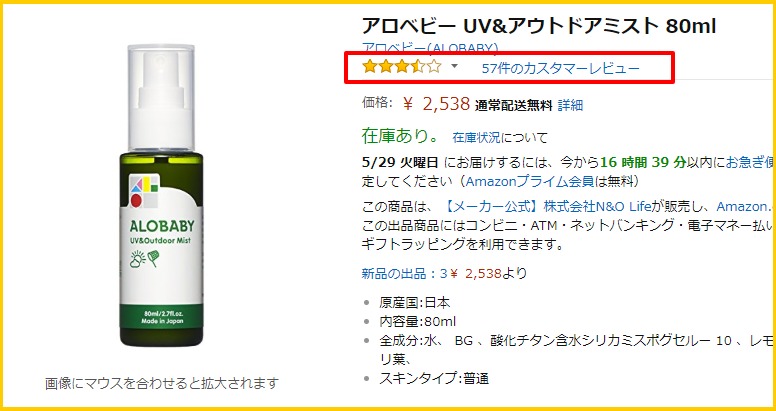Image resolution: width=776 pixels, height=411 pixels.
Task: Click the spray pump cap of bottle
Action: (161, 97)
